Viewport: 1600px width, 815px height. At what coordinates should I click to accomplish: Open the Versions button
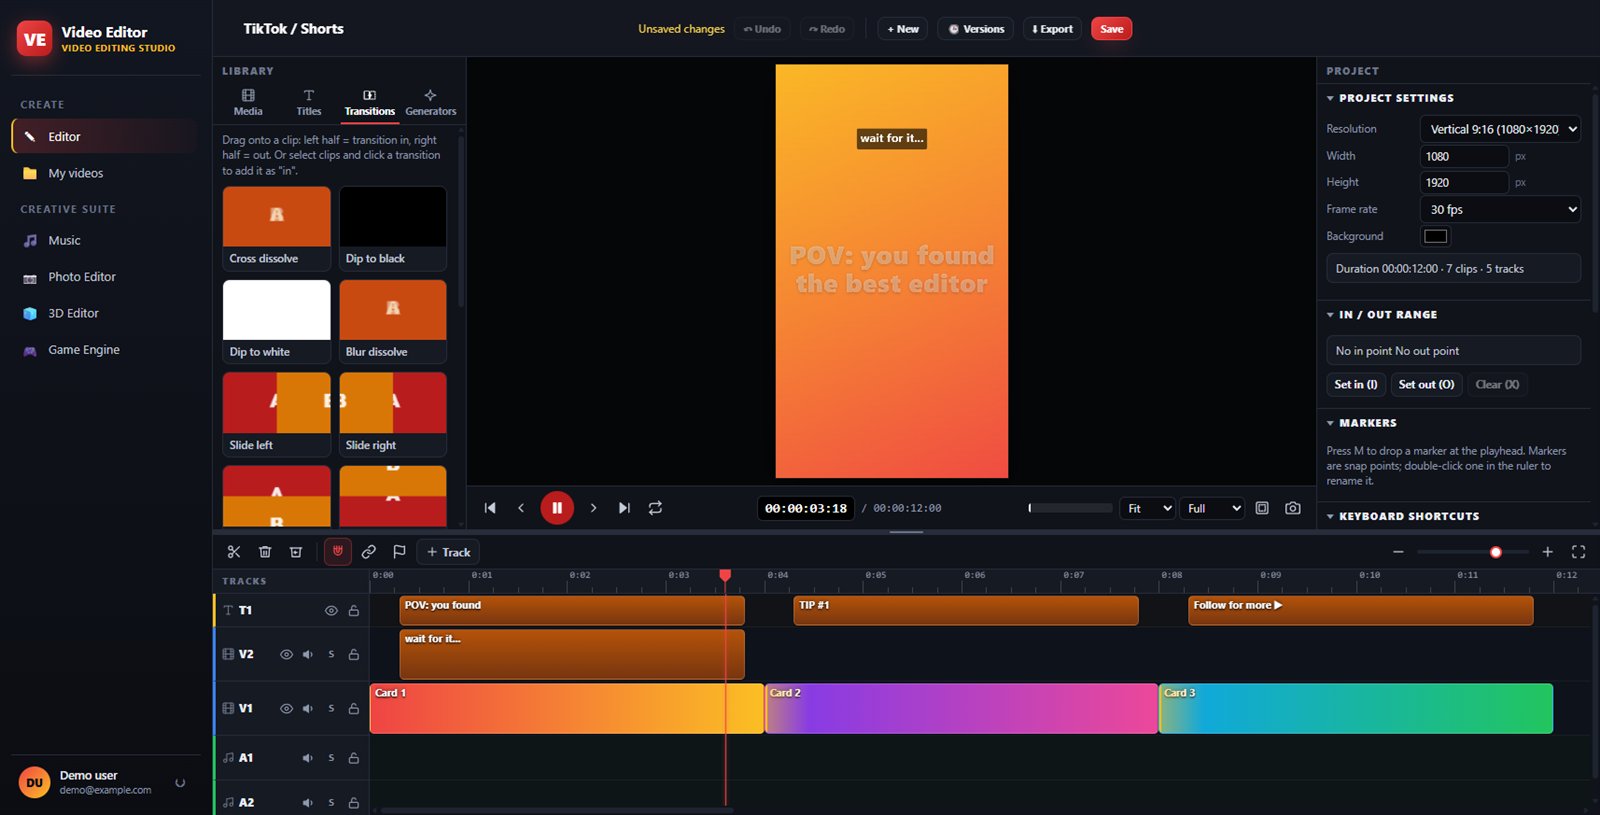coord(976,29)
